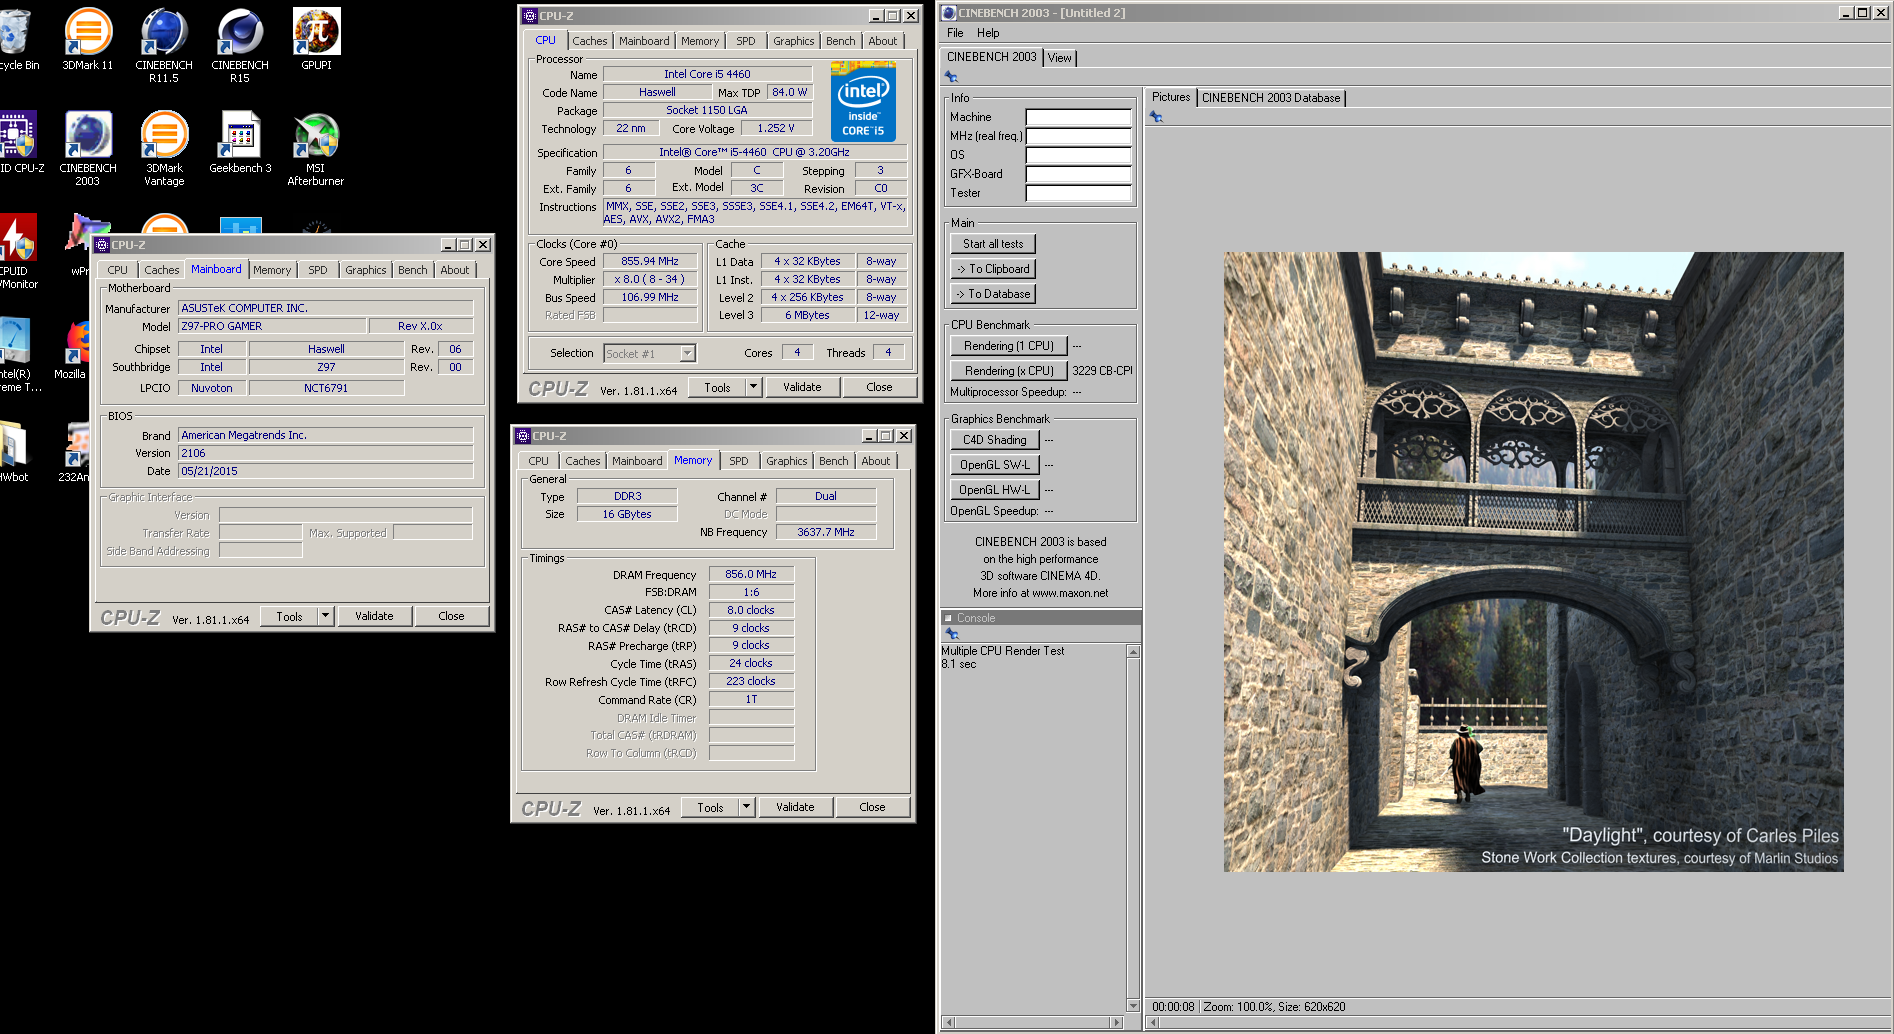
Task: Click the Machine info input field
Action: (1078, 117)
